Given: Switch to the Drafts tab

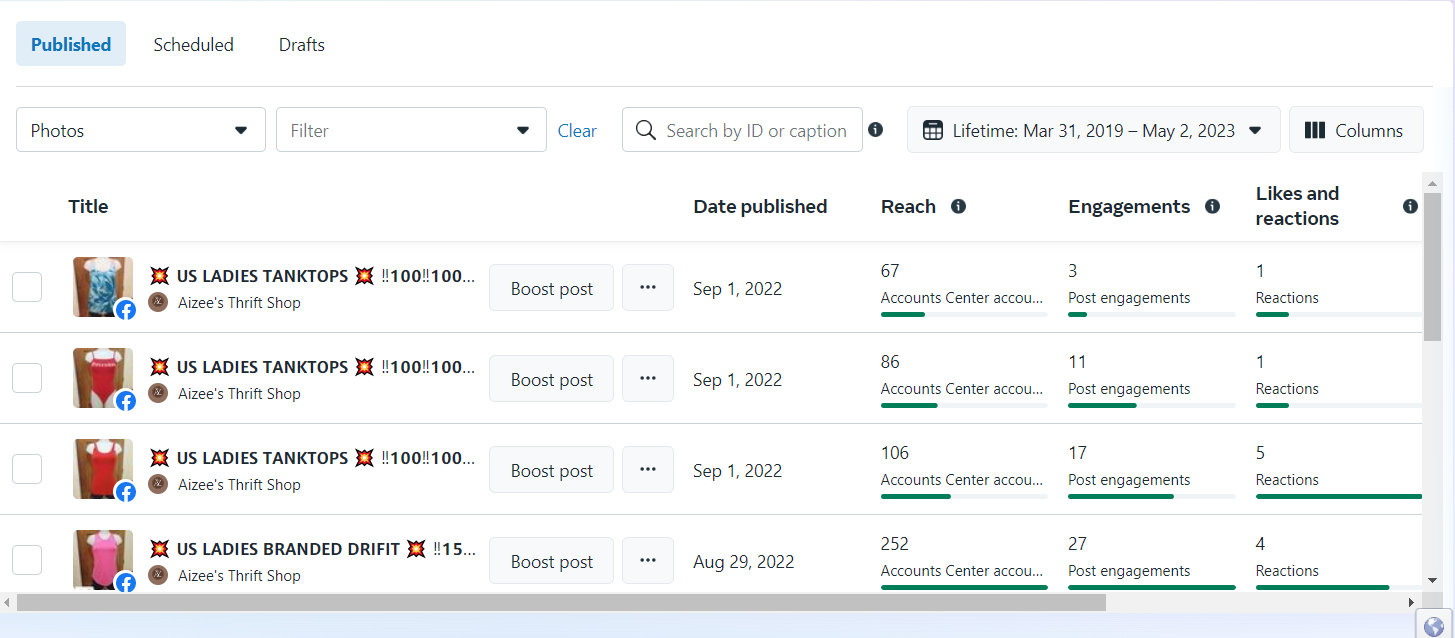Looking at the screenshot, I should [301, 45].
